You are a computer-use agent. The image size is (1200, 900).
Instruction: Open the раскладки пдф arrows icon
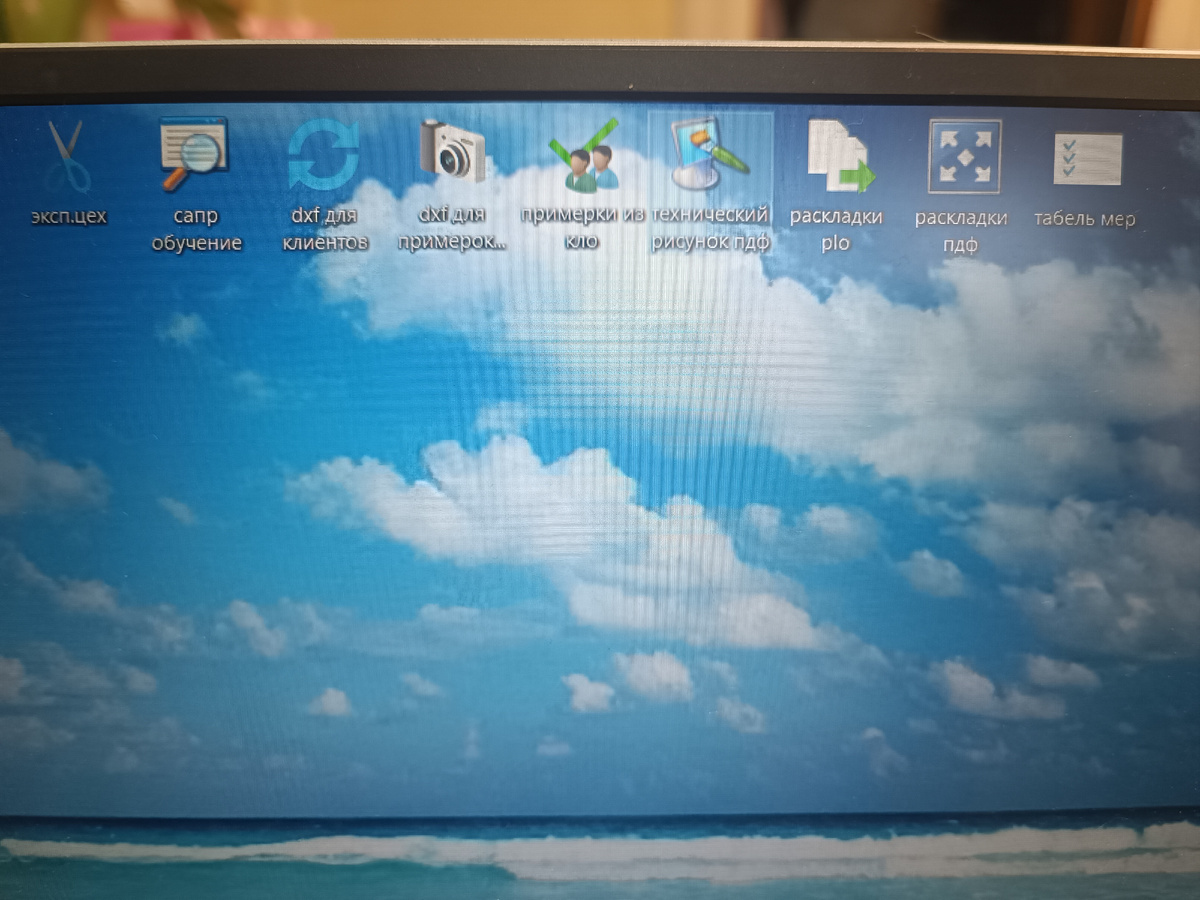964,156
